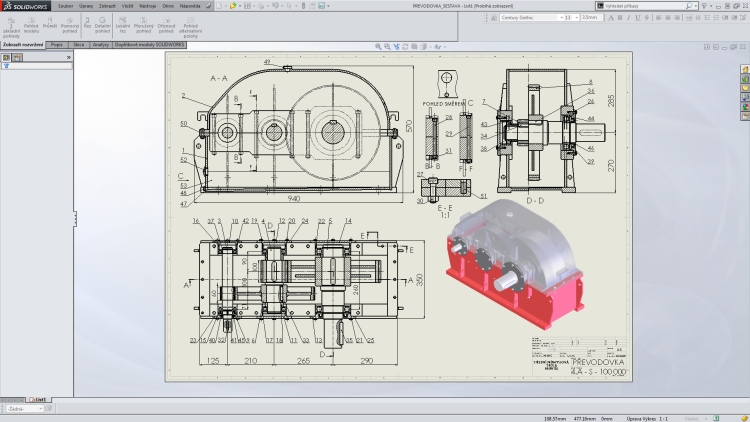The height and width of the screenshot is (422, 750).
Task: Click the Oříznout pohled tool
Action: click(x=166, y=25)
